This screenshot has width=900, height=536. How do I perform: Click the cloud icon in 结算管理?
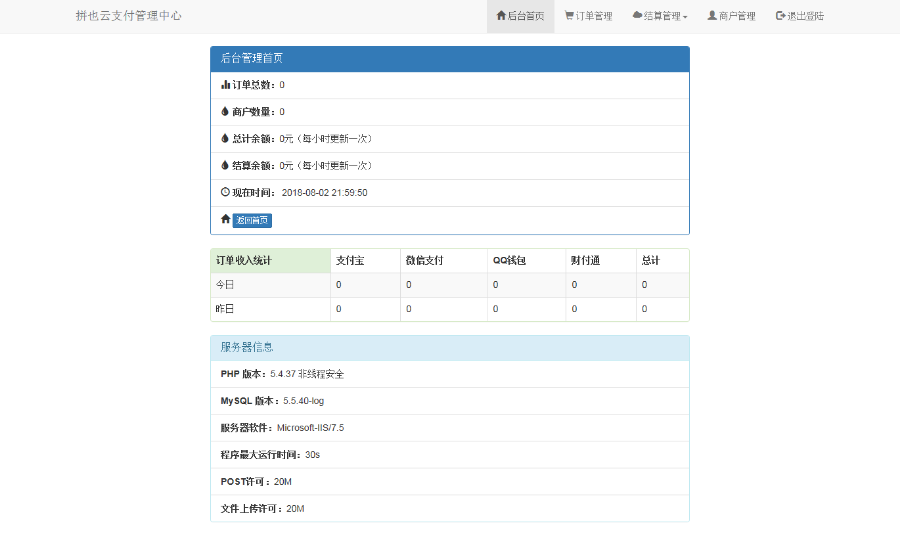[x=637, y=15]
